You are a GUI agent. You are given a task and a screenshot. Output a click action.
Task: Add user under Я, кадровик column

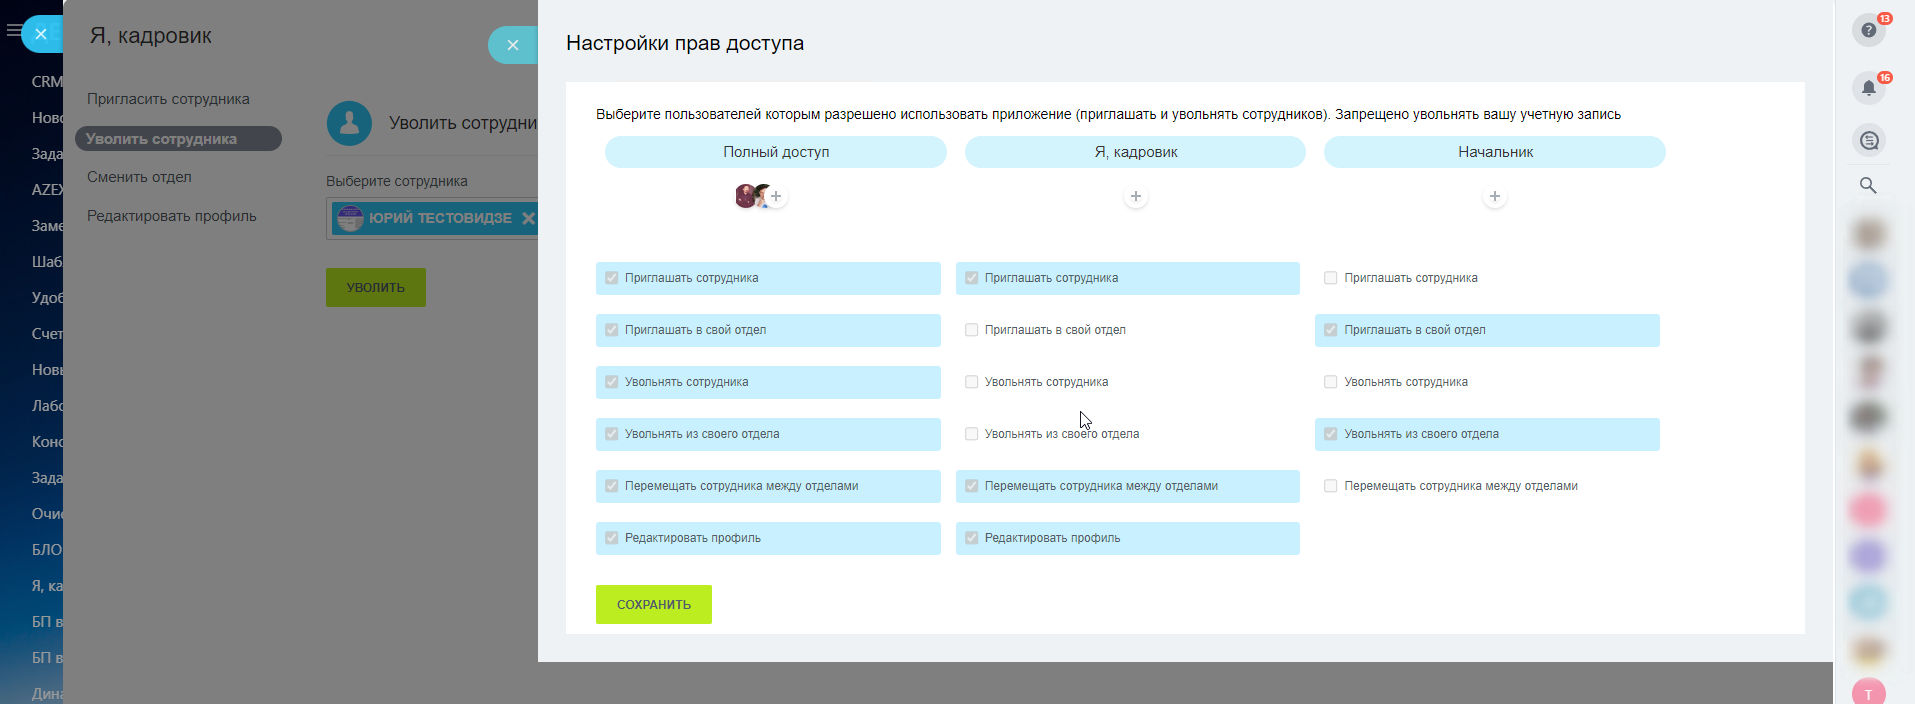pyautogui.click(x=1135, y=196)
